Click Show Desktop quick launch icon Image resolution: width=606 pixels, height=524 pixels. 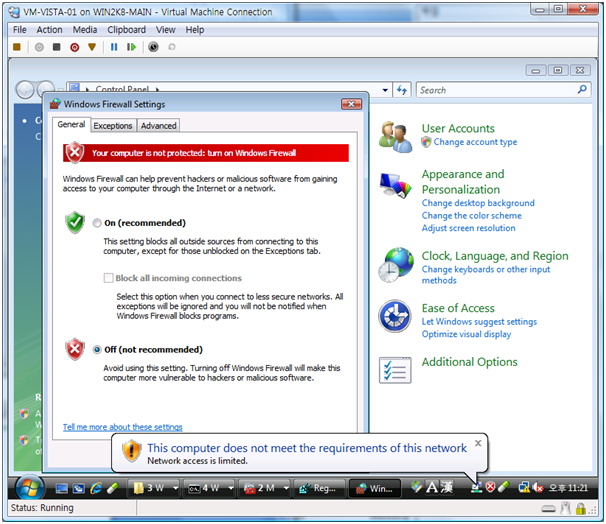click(x=61, y=488)
